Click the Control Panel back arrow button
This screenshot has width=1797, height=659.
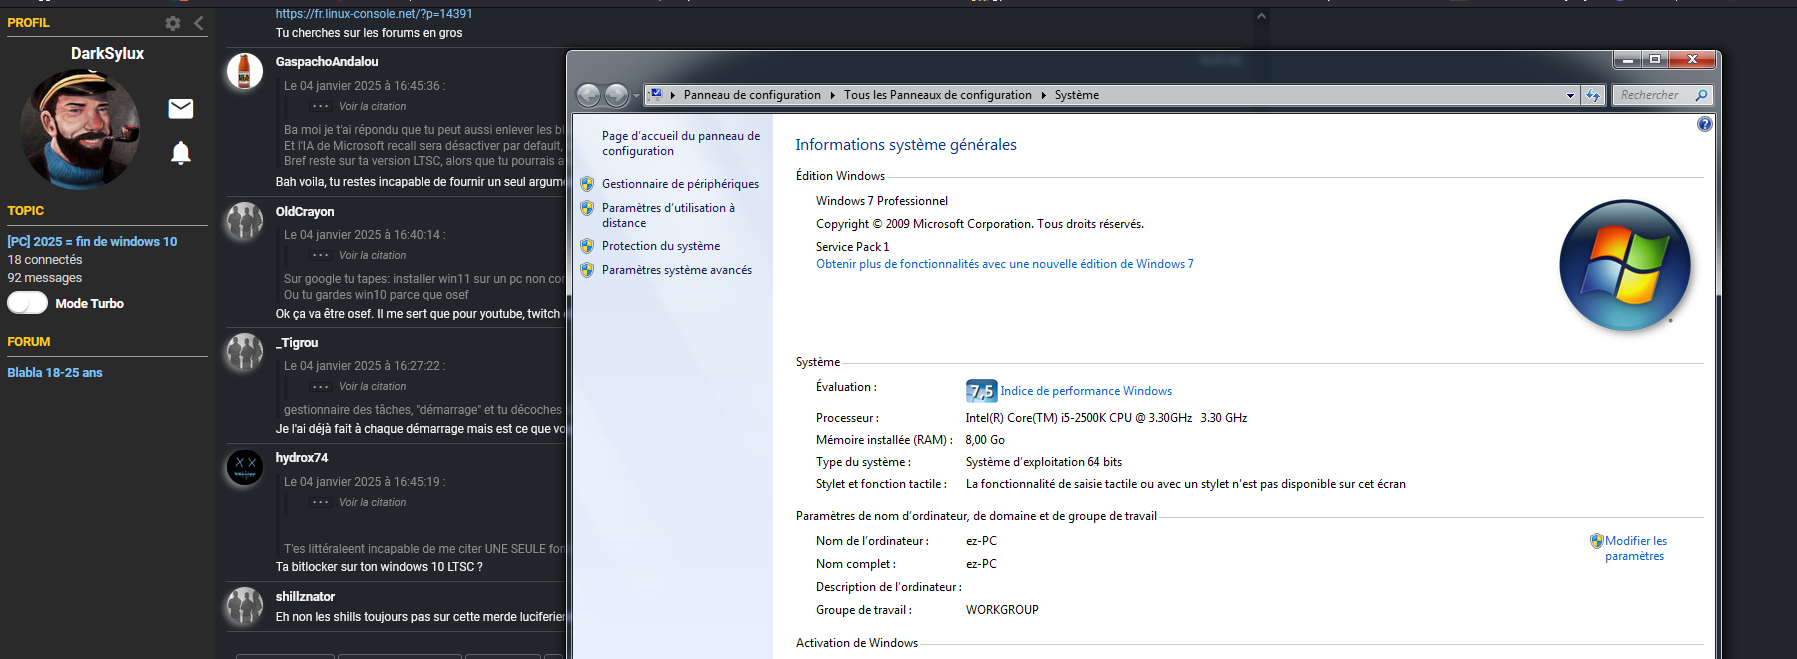pos(589,95)
